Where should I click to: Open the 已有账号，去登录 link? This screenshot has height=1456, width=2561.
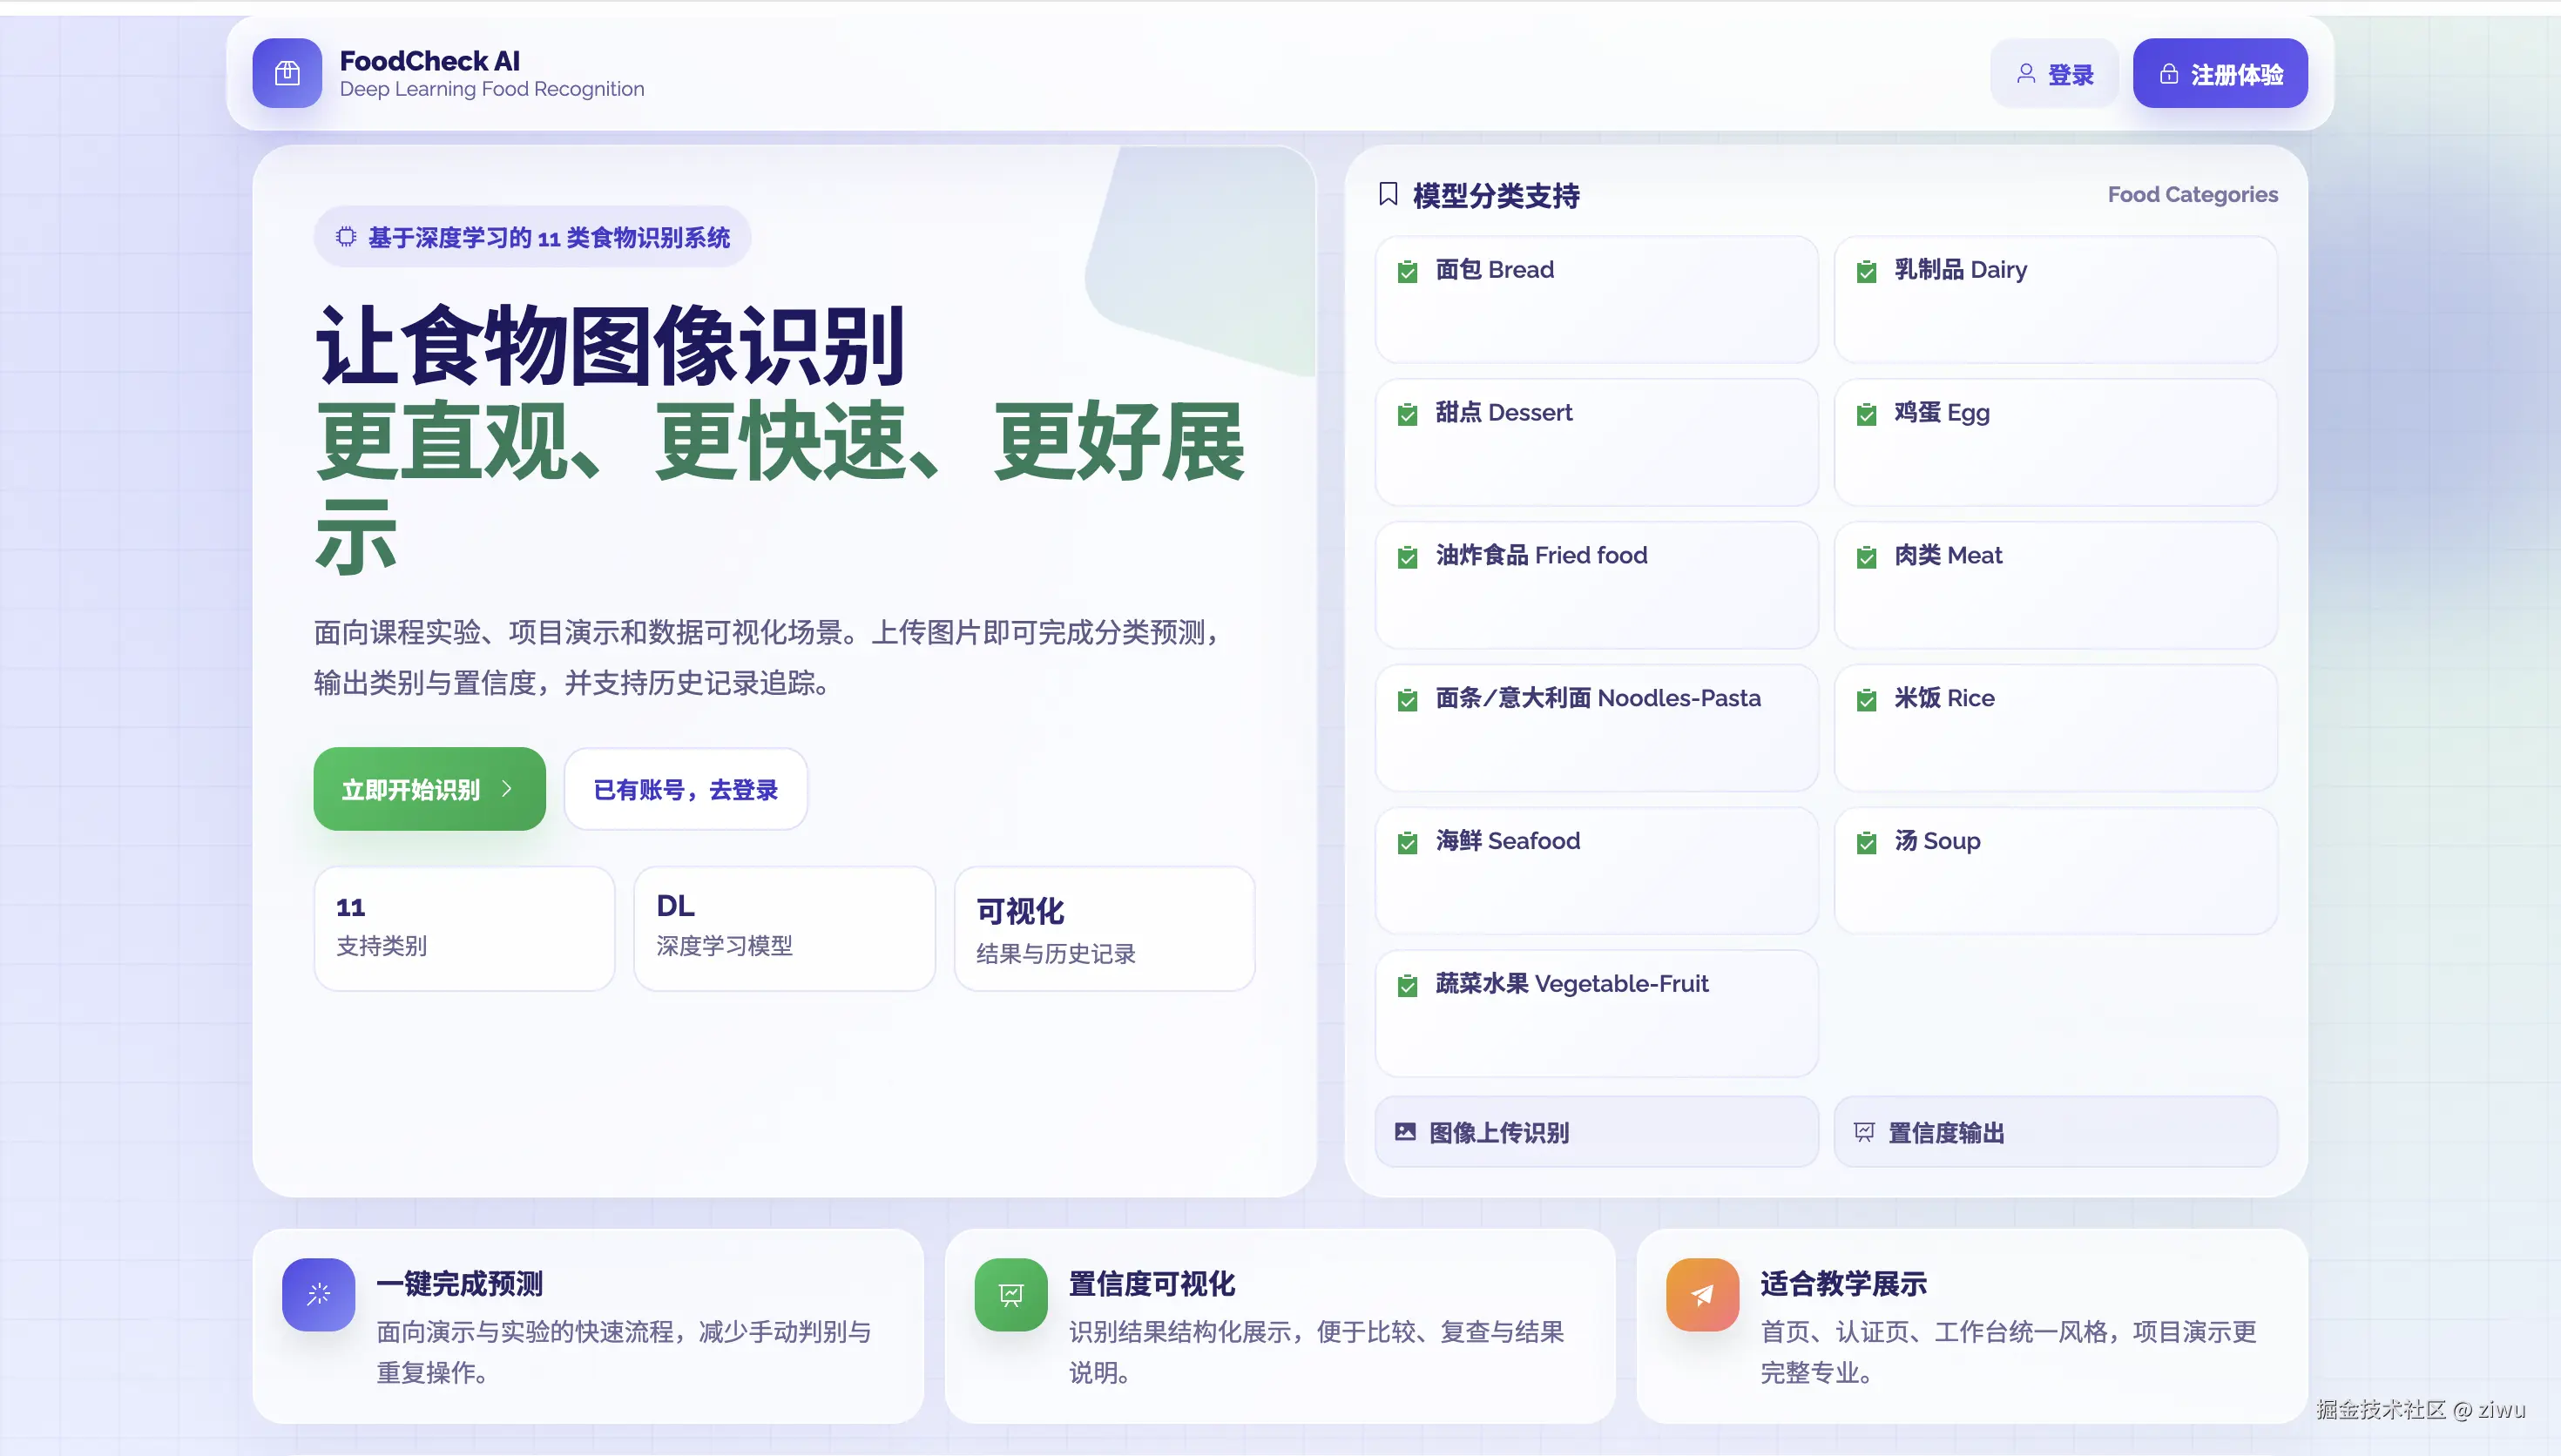click(686, 789)
